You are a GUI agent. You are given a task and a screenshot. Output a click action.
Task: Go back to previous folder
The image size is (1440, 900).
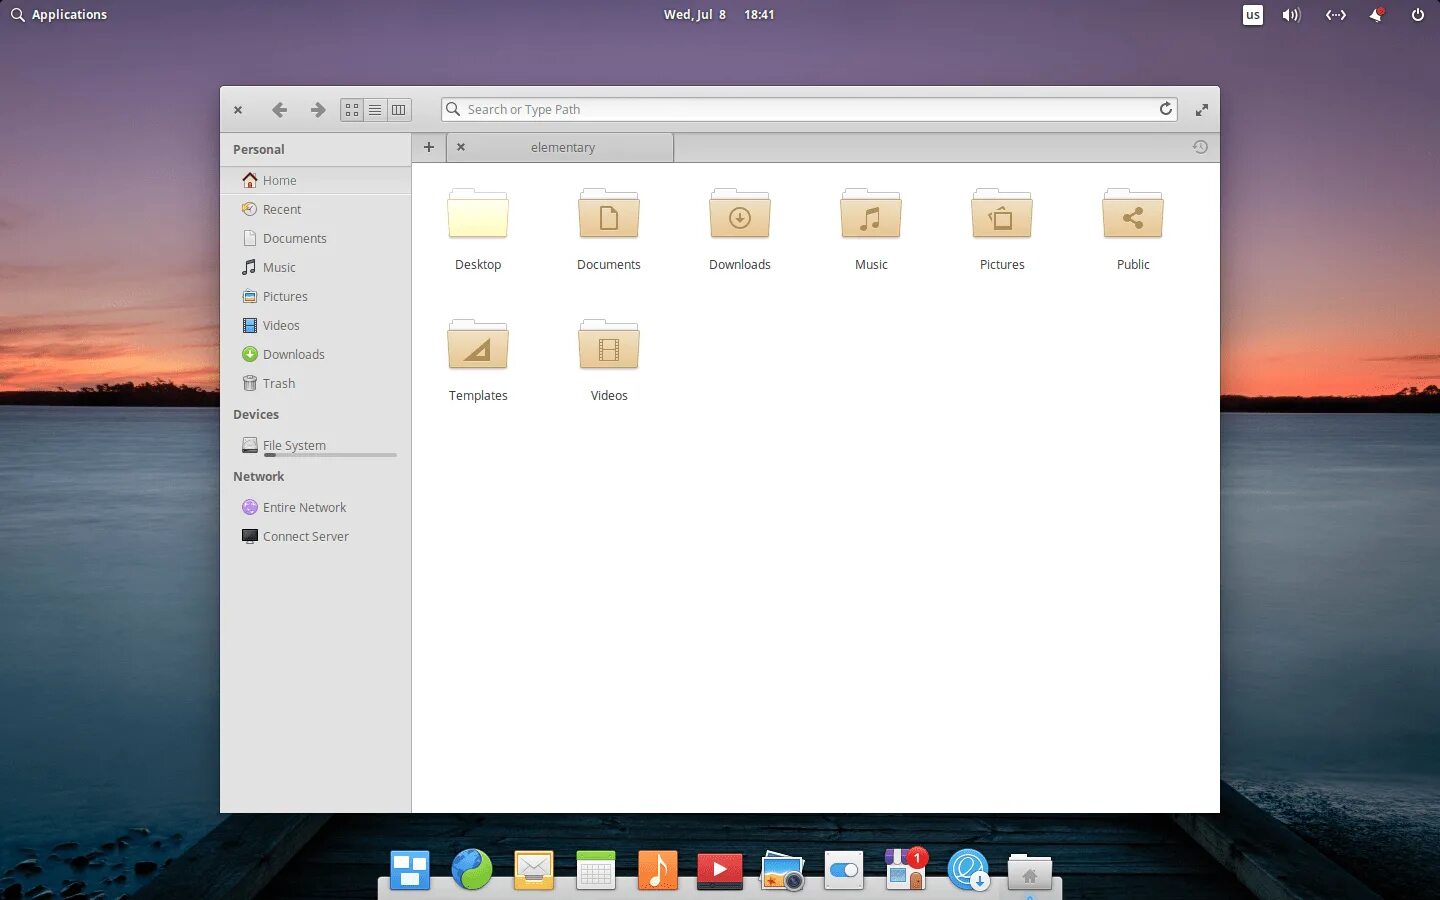click(279, 110)
